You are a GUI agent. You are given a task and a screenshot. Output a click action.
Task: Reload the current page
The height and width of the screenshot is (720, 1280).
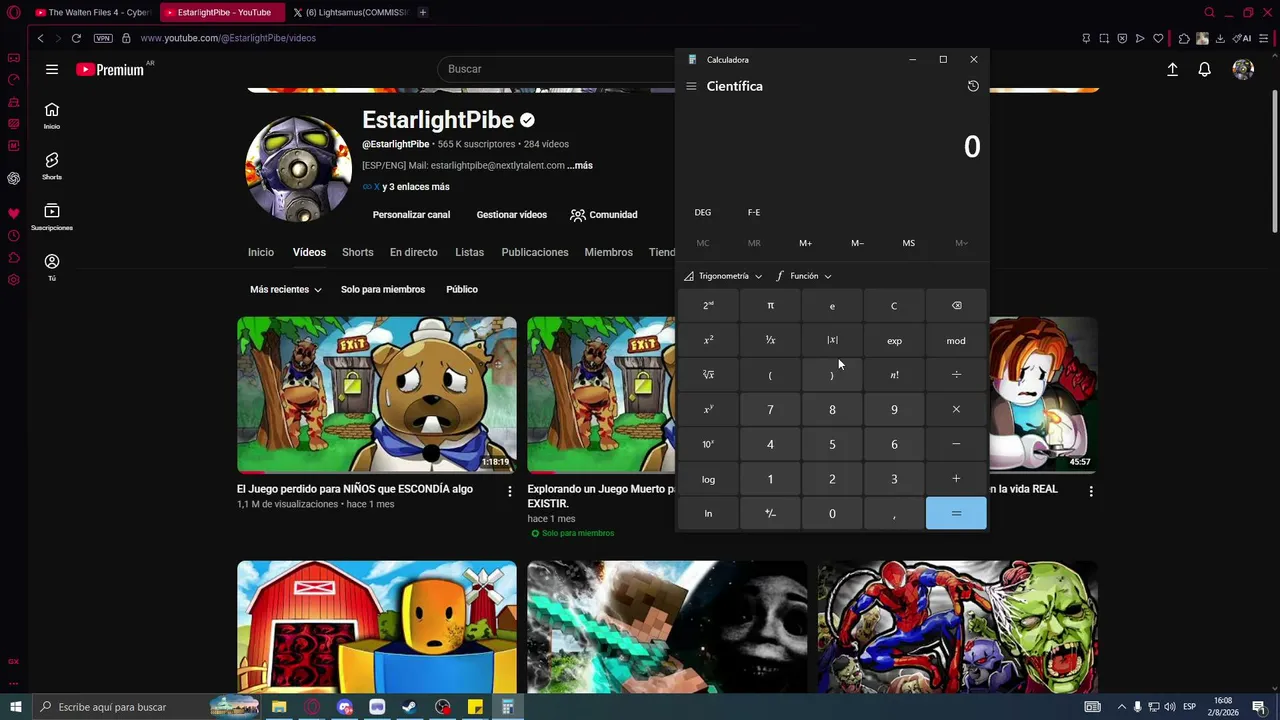[76, 38]
